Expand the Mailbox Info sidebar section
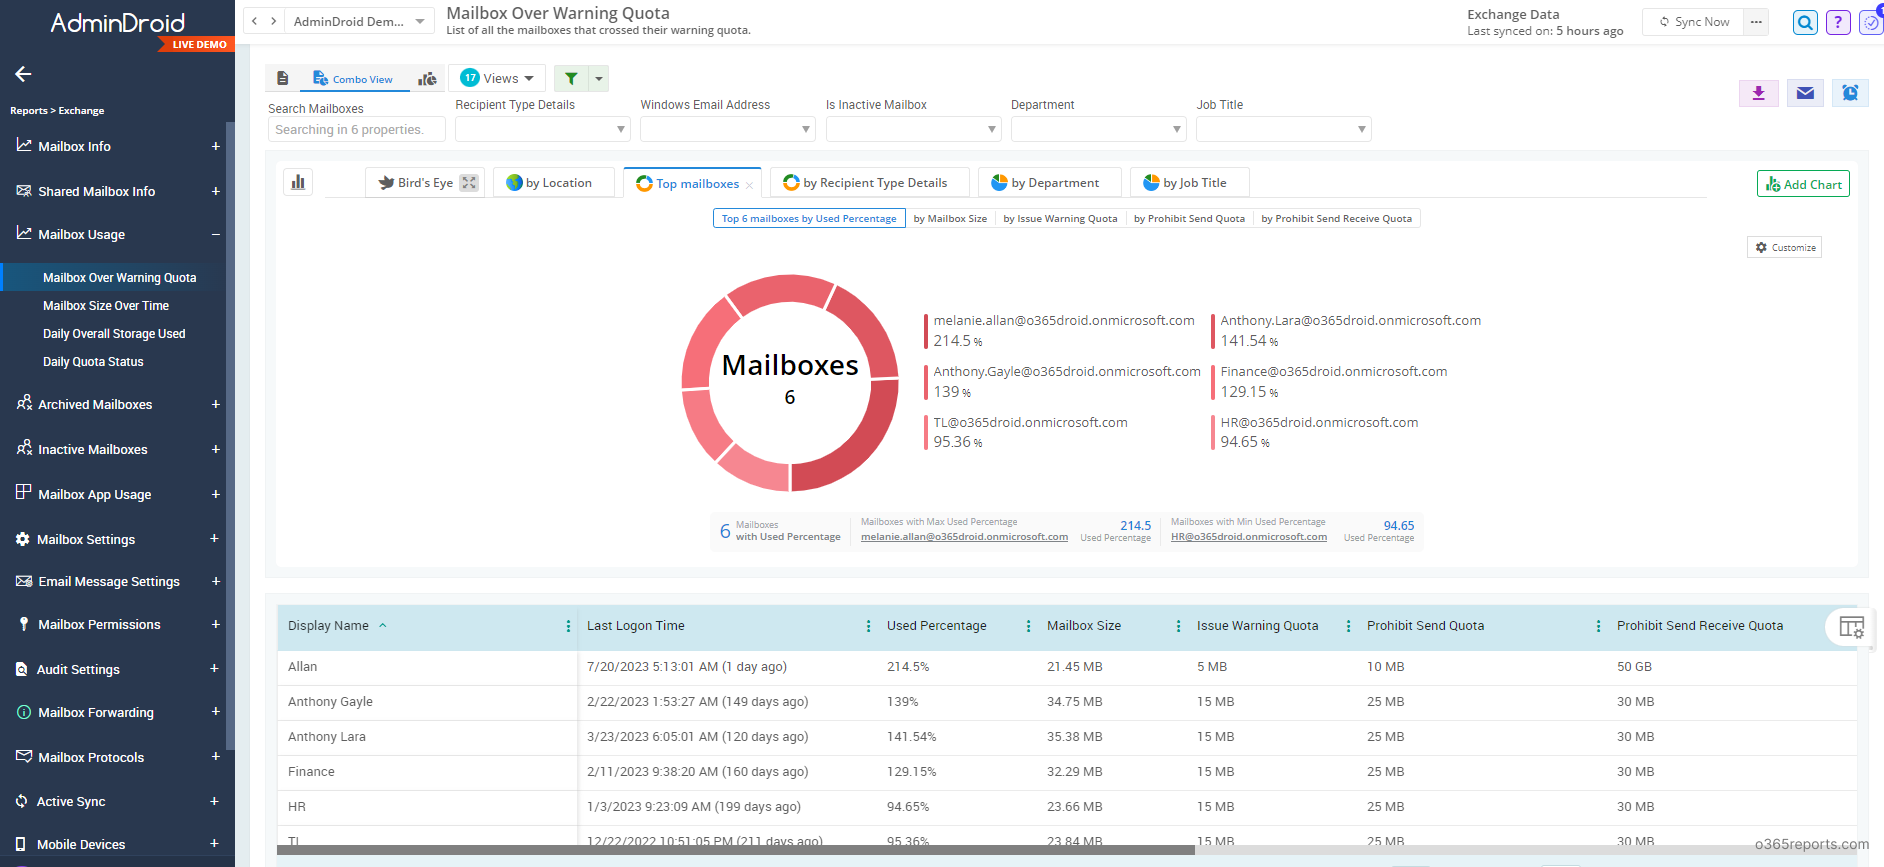The width and height of the screenshot is (1884, 867). click(x=215, y=146)
